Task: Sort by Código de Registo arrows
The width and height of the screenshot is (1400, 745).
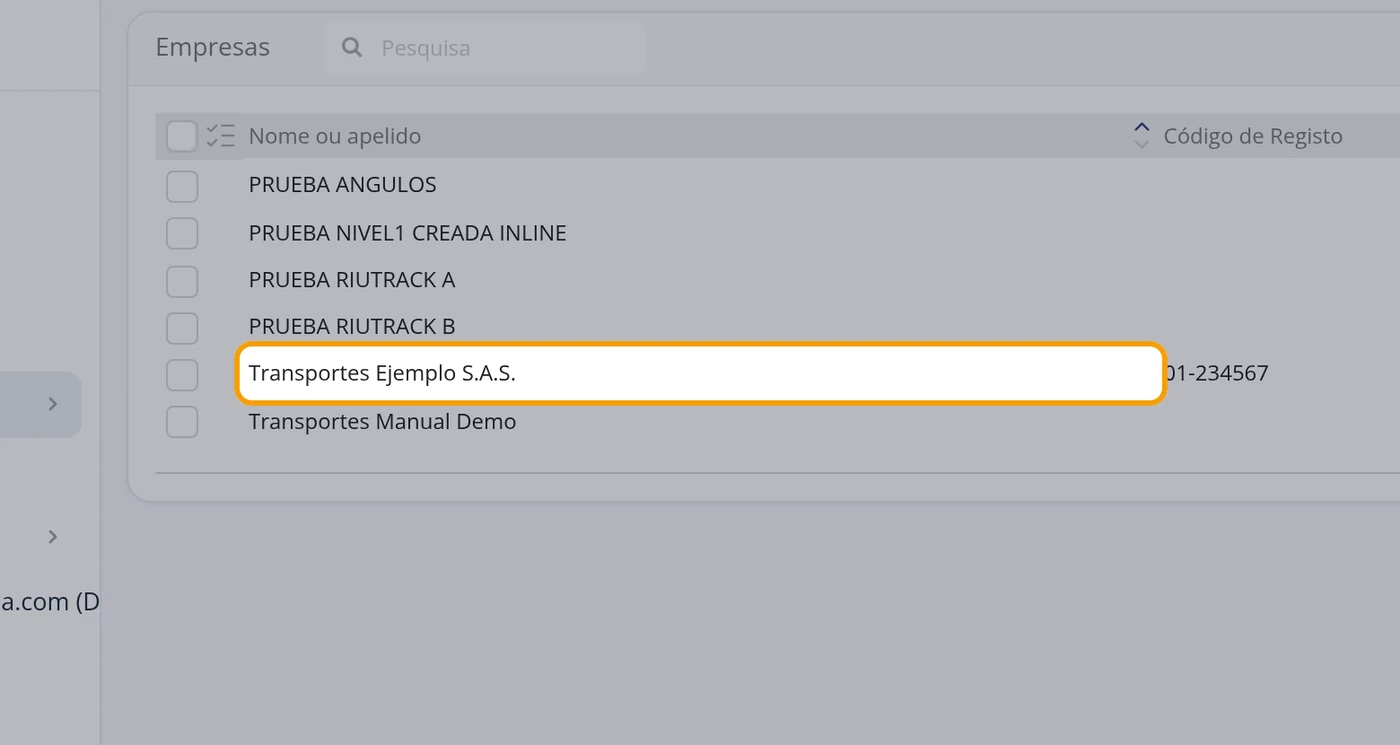Action: point(1142,136)
